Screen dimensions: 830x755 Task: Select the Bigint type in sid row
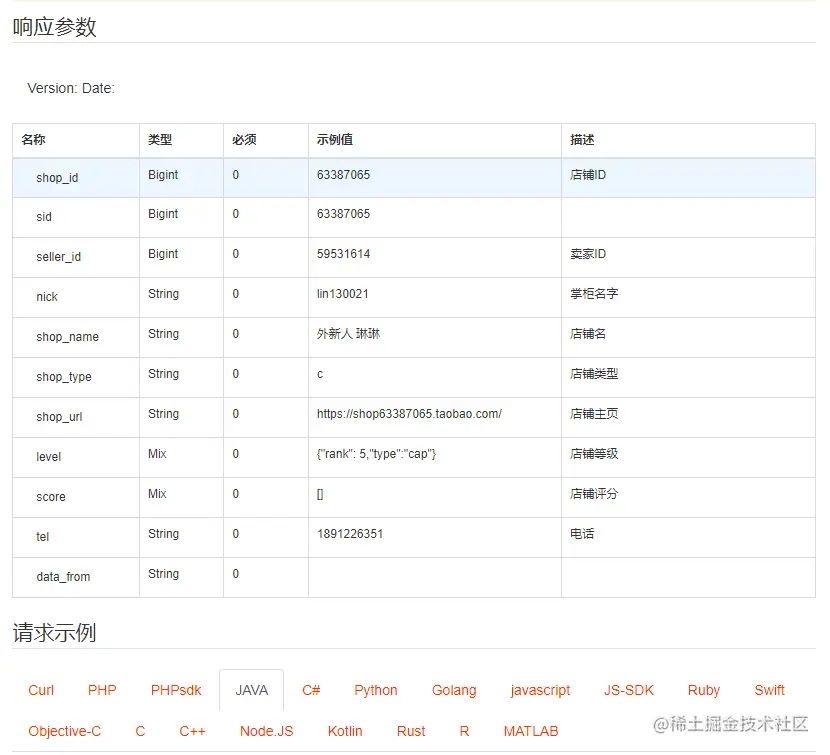163,214
